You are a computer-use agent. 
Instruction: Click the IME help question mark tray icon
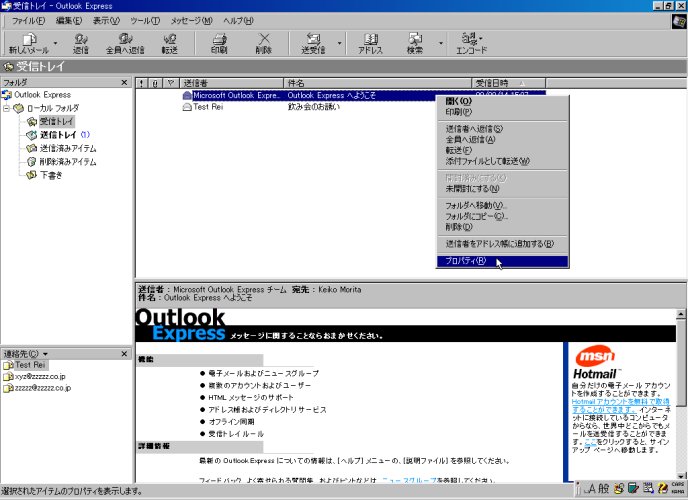tap(663, 488)
